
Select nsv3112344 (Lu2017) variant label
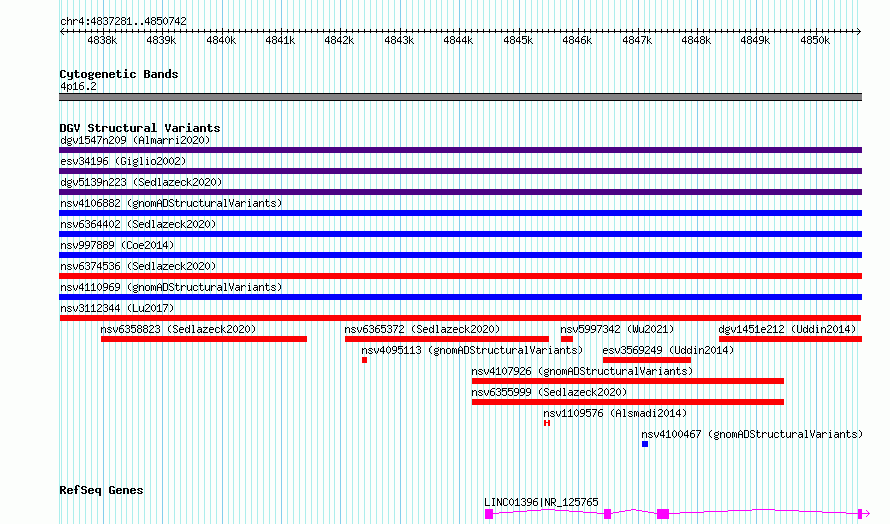tap(117, 308)
